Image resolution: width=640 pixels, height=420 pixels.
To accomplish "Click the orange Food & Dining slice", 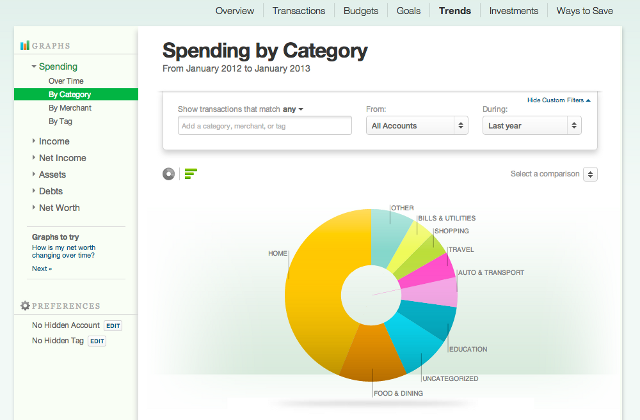I will [x=372, y=351].
